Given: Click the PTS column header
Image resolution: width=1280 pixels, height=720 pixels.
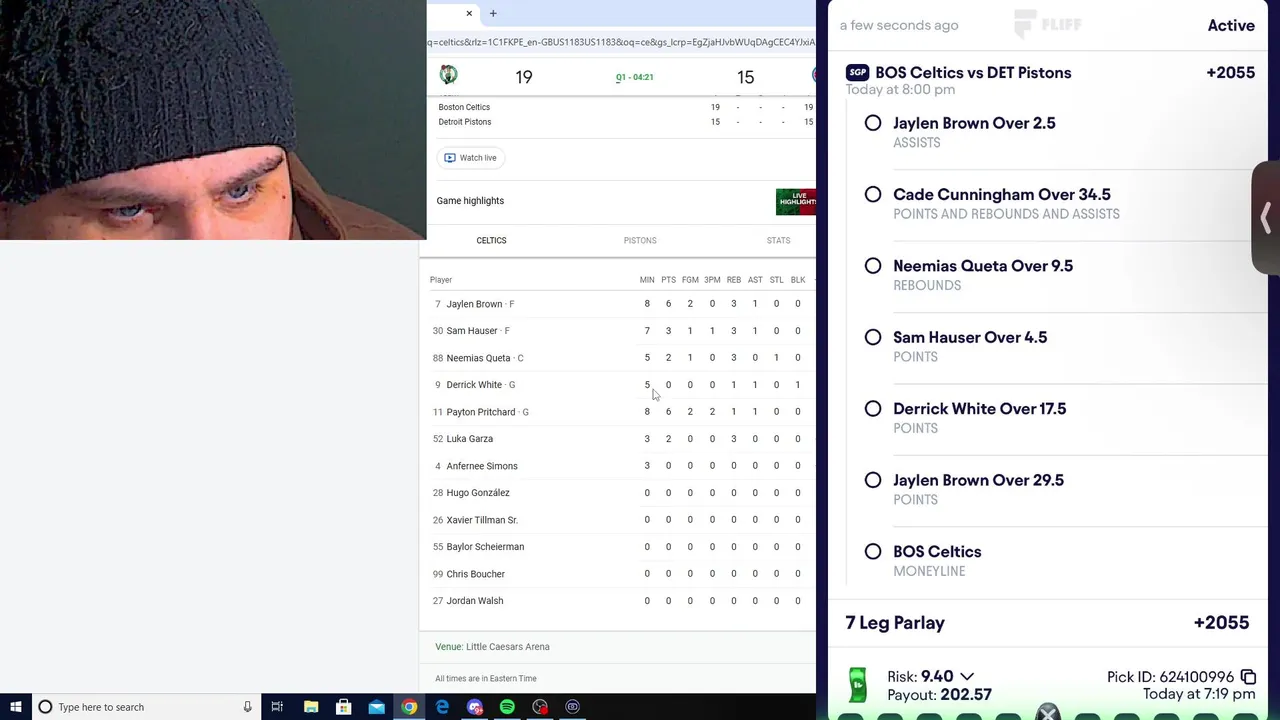Looking at the screenshot, I should (x=668, y=280).
